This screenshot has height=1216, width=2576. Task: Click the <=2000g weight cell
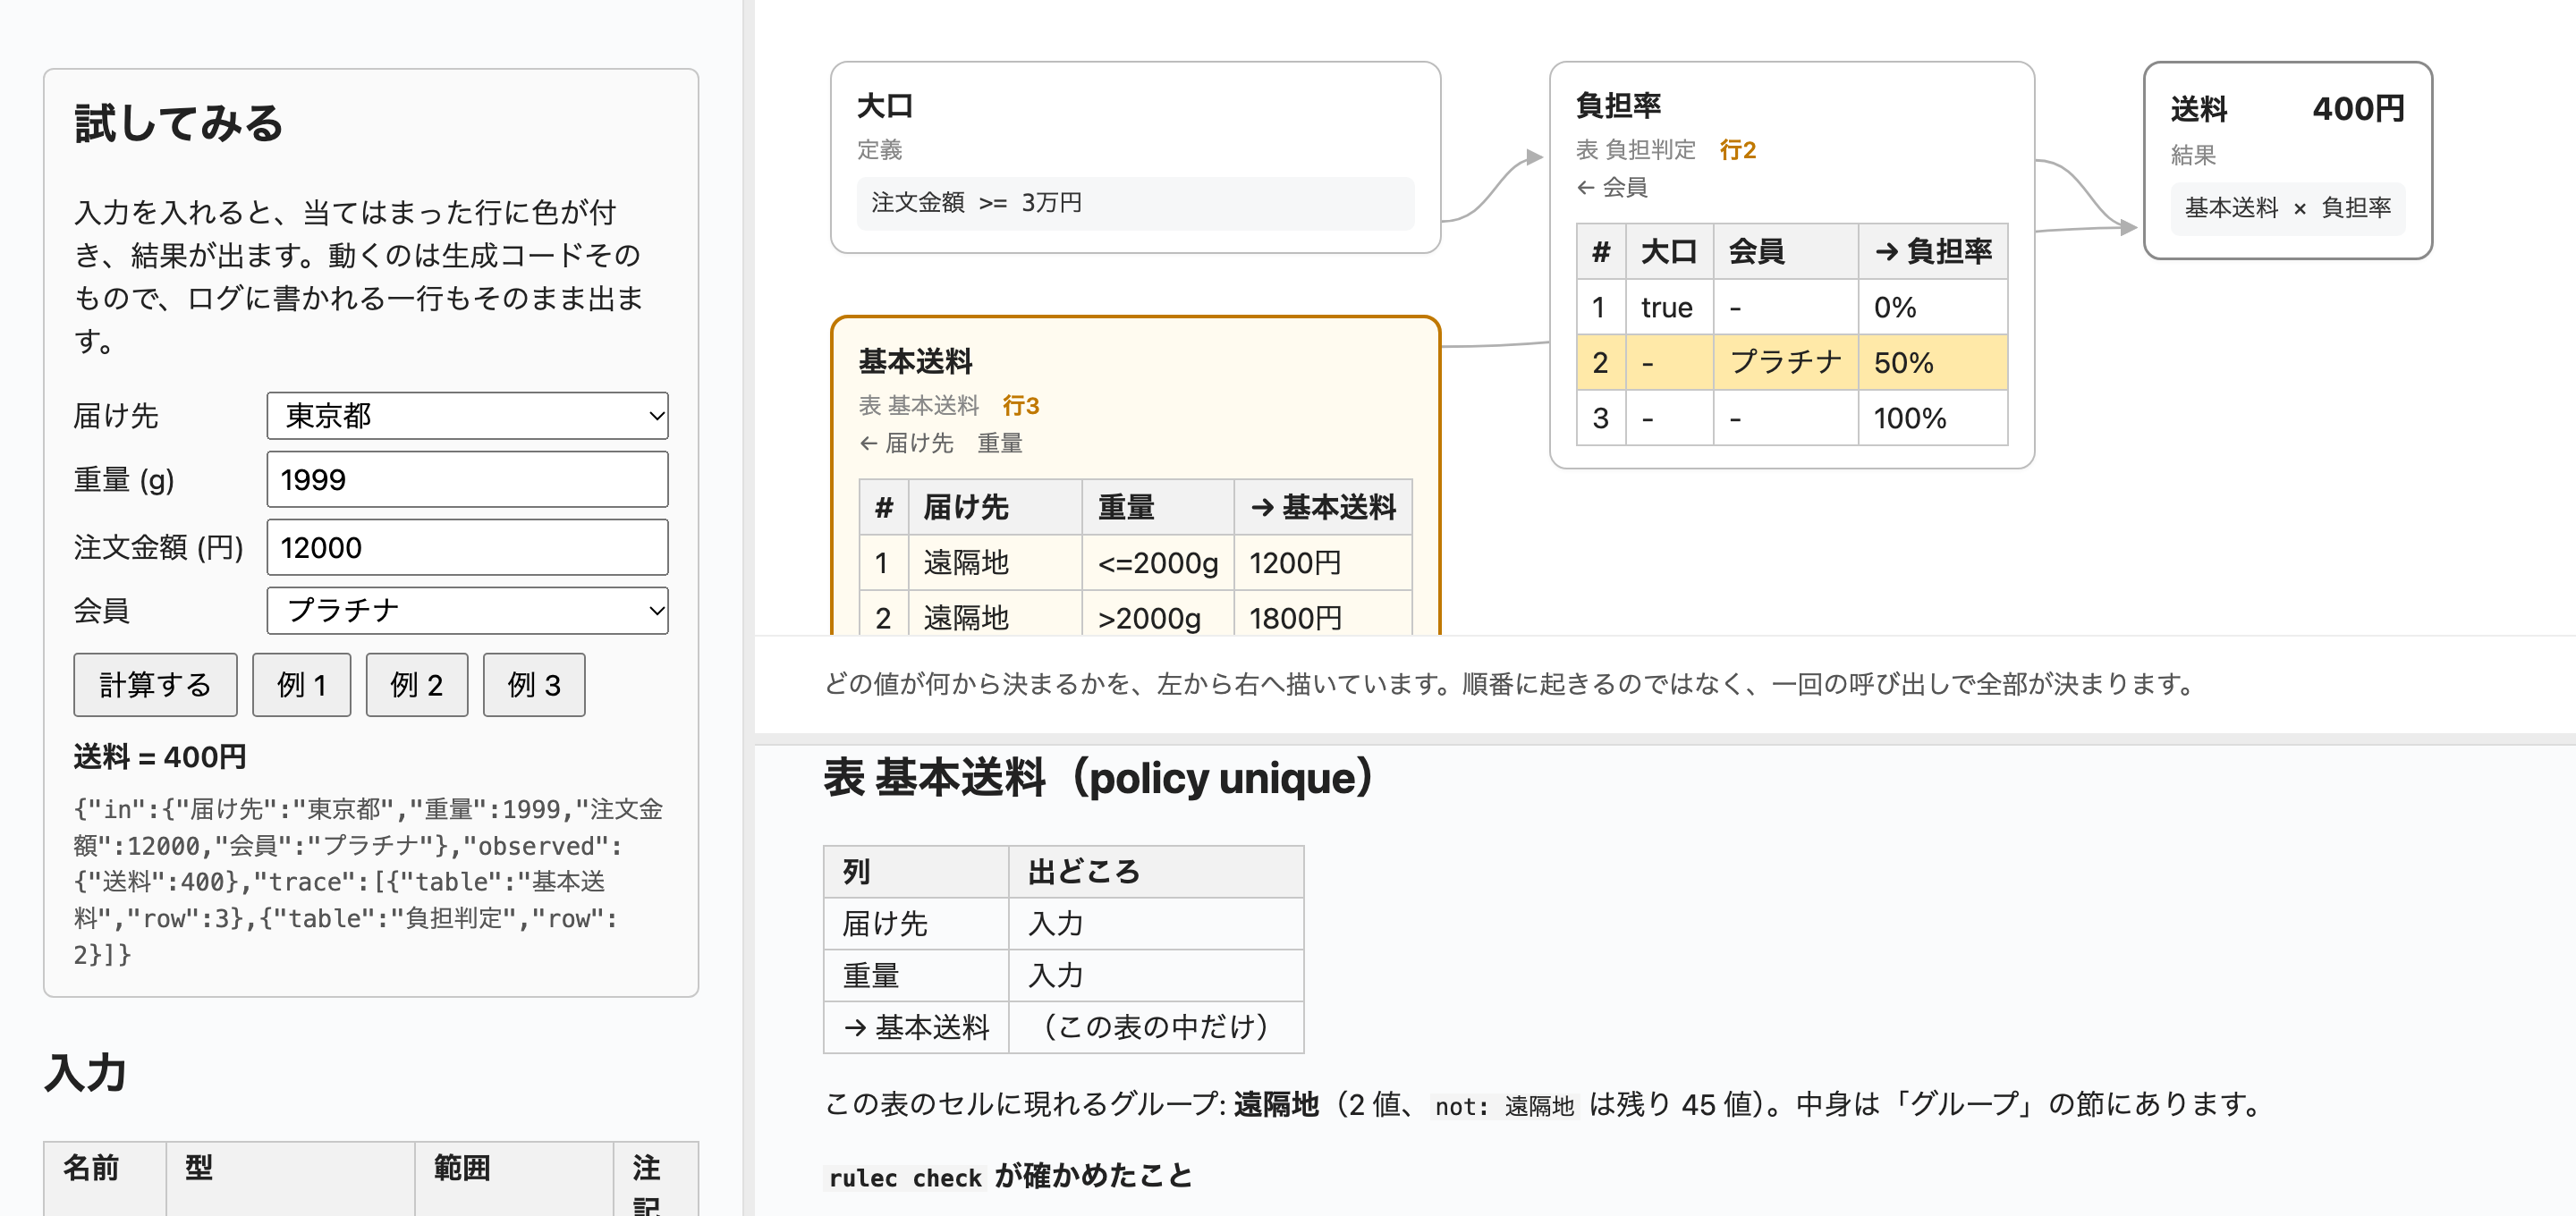click(1158, 563)
